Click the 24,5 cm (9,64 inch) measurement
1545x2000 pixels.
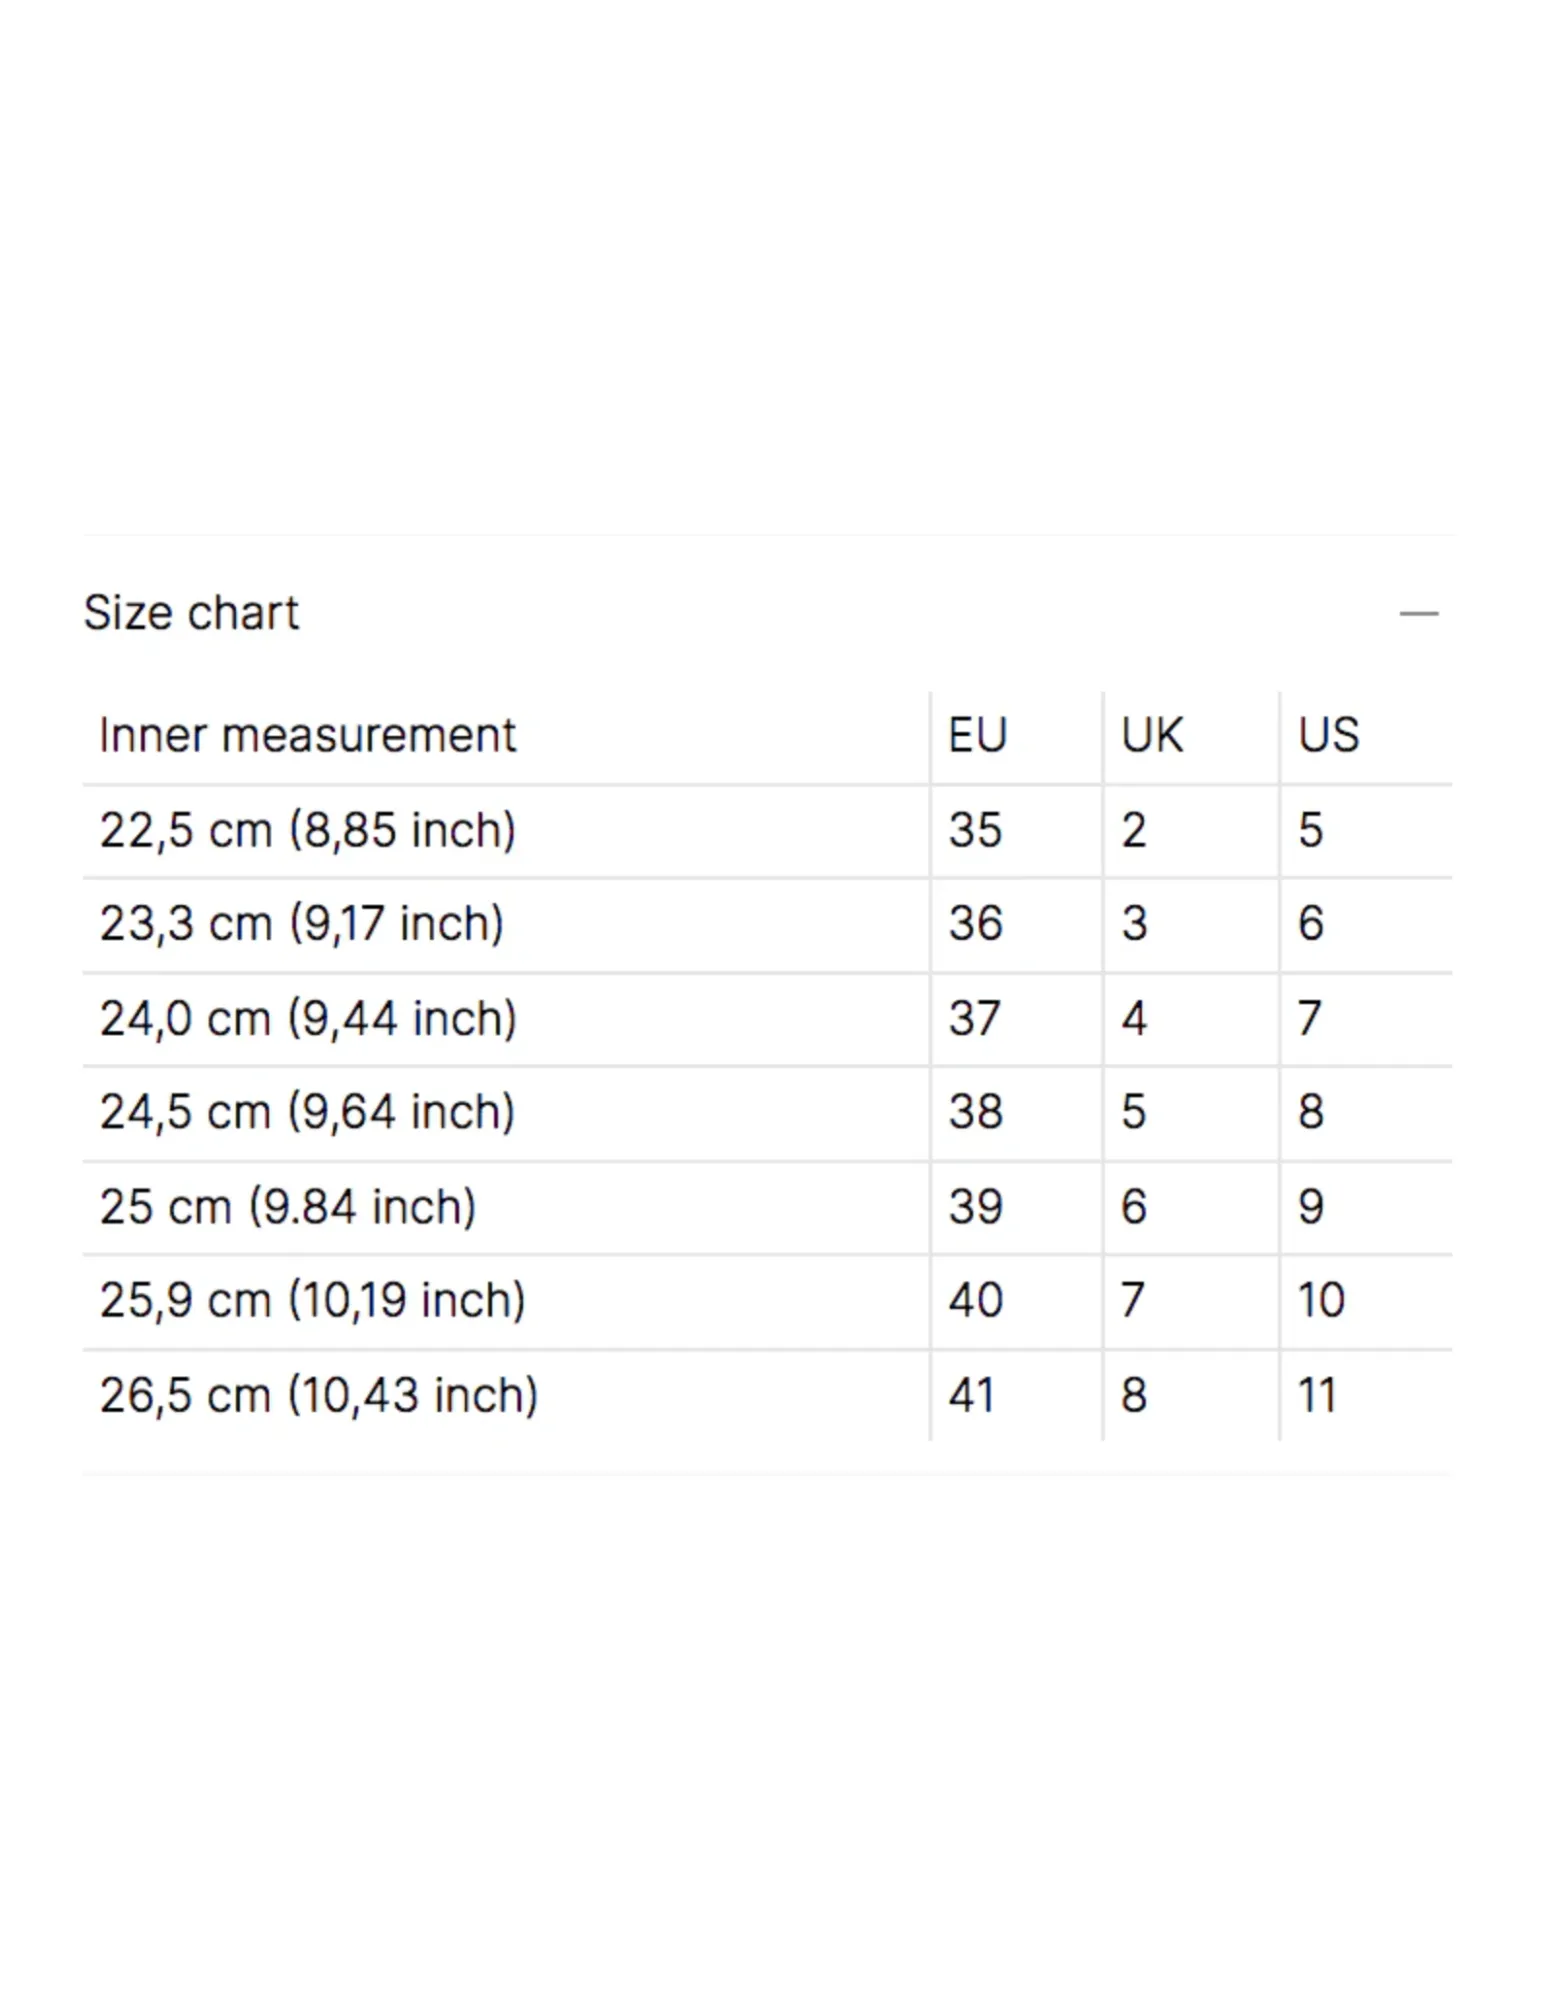(307, 1112)
